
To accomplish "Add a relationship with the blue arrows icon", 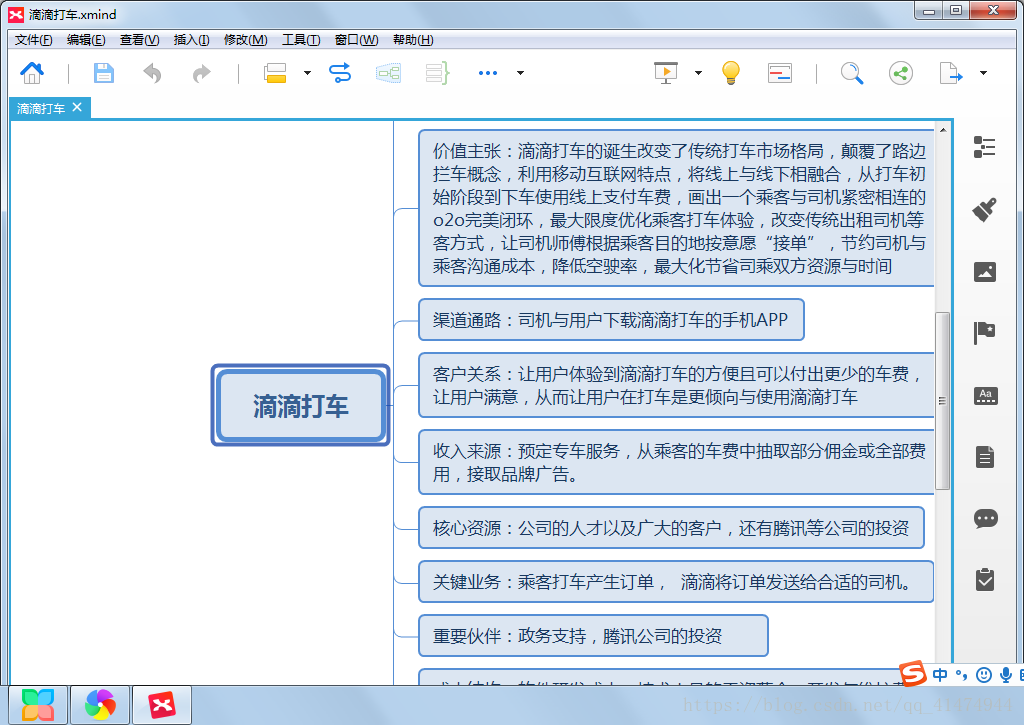I will pyautogui.click(x=340, y=72).
